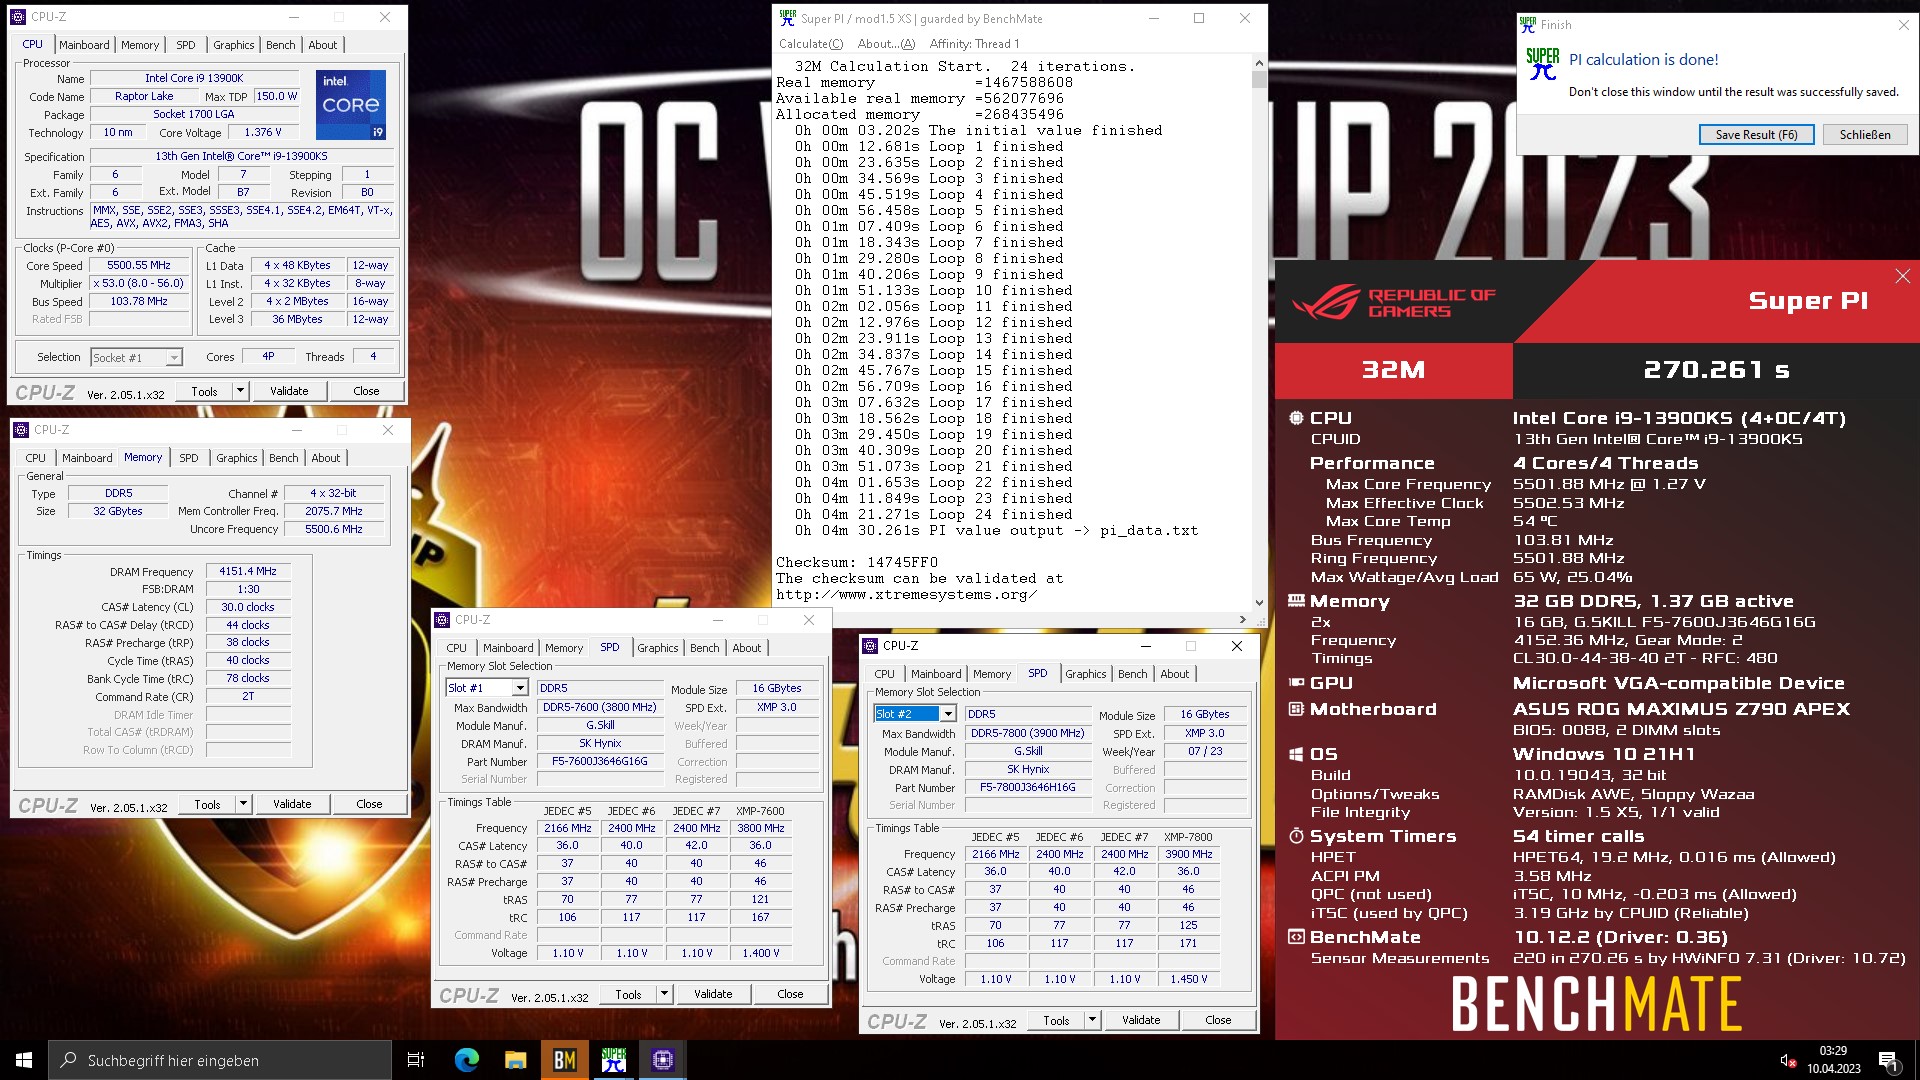The height and width of the screenshot is (1080, 1920).
Task: Open About tab in Slot #2 SPD window
Action: point(1174,674)
